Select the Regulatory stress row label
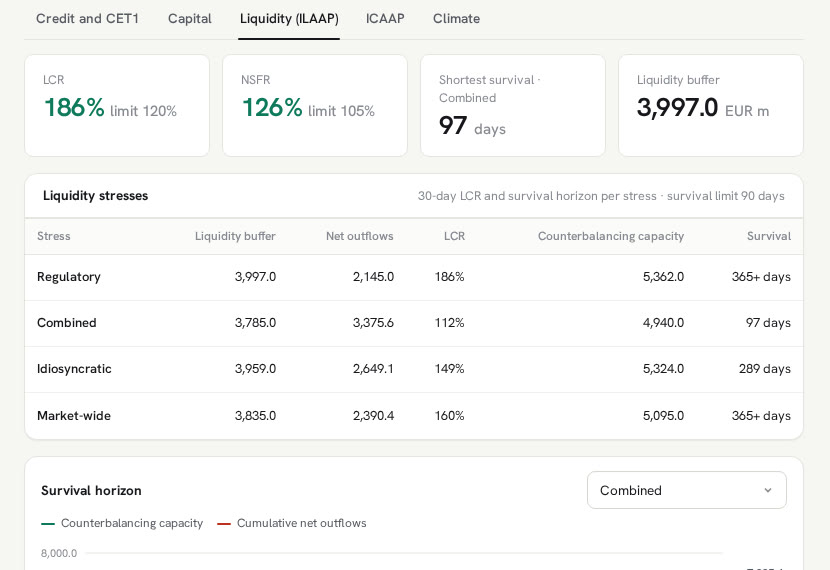This screenshot has width=830, height=570. click(x=69, y=277)
